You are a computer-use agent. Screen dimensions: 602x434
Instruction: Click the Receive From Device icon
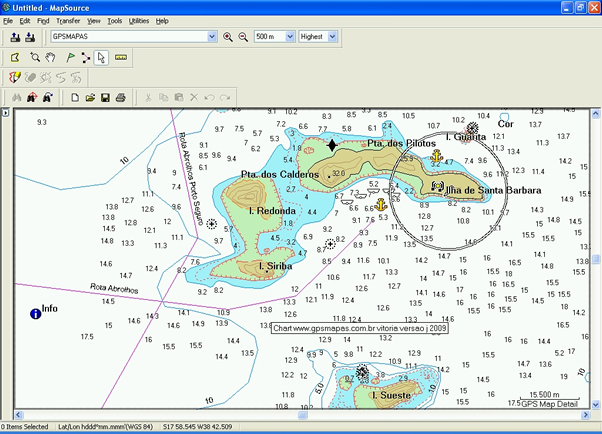[30, 37]
